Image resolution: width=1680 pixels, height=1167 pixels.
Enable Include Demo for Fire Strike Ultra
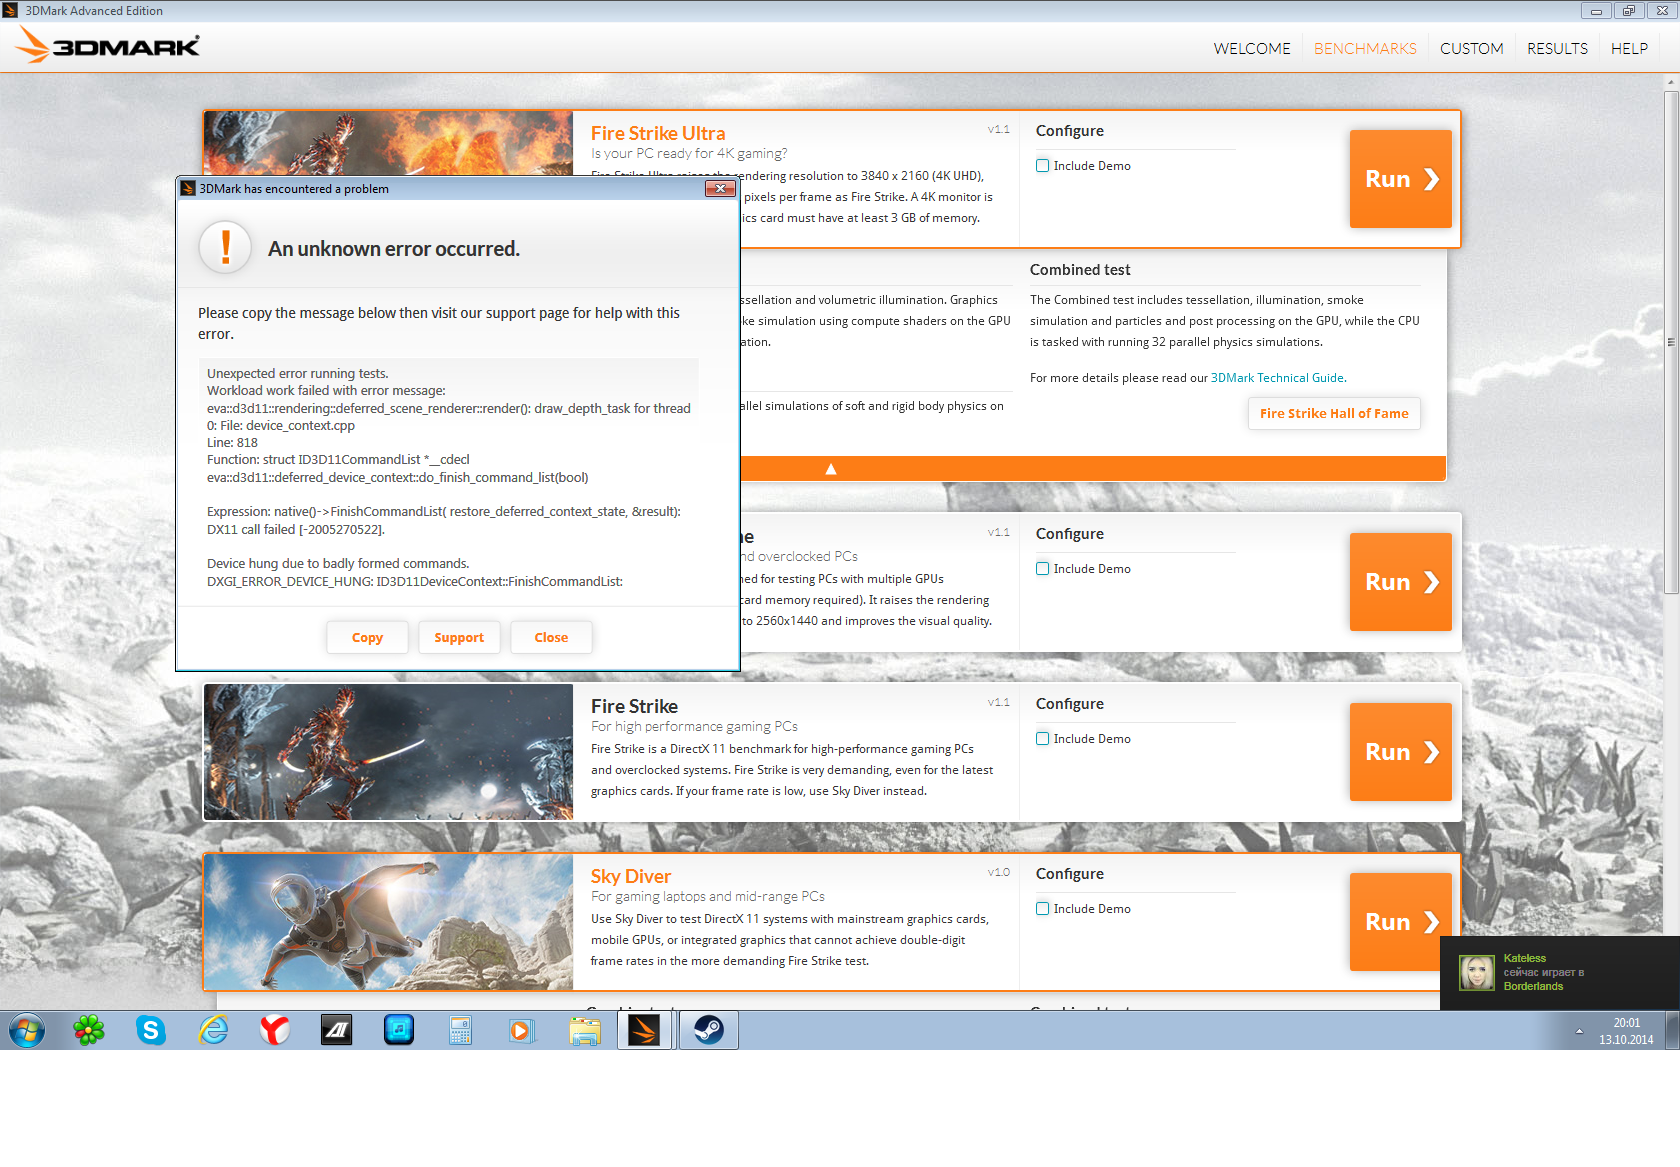1043,166
